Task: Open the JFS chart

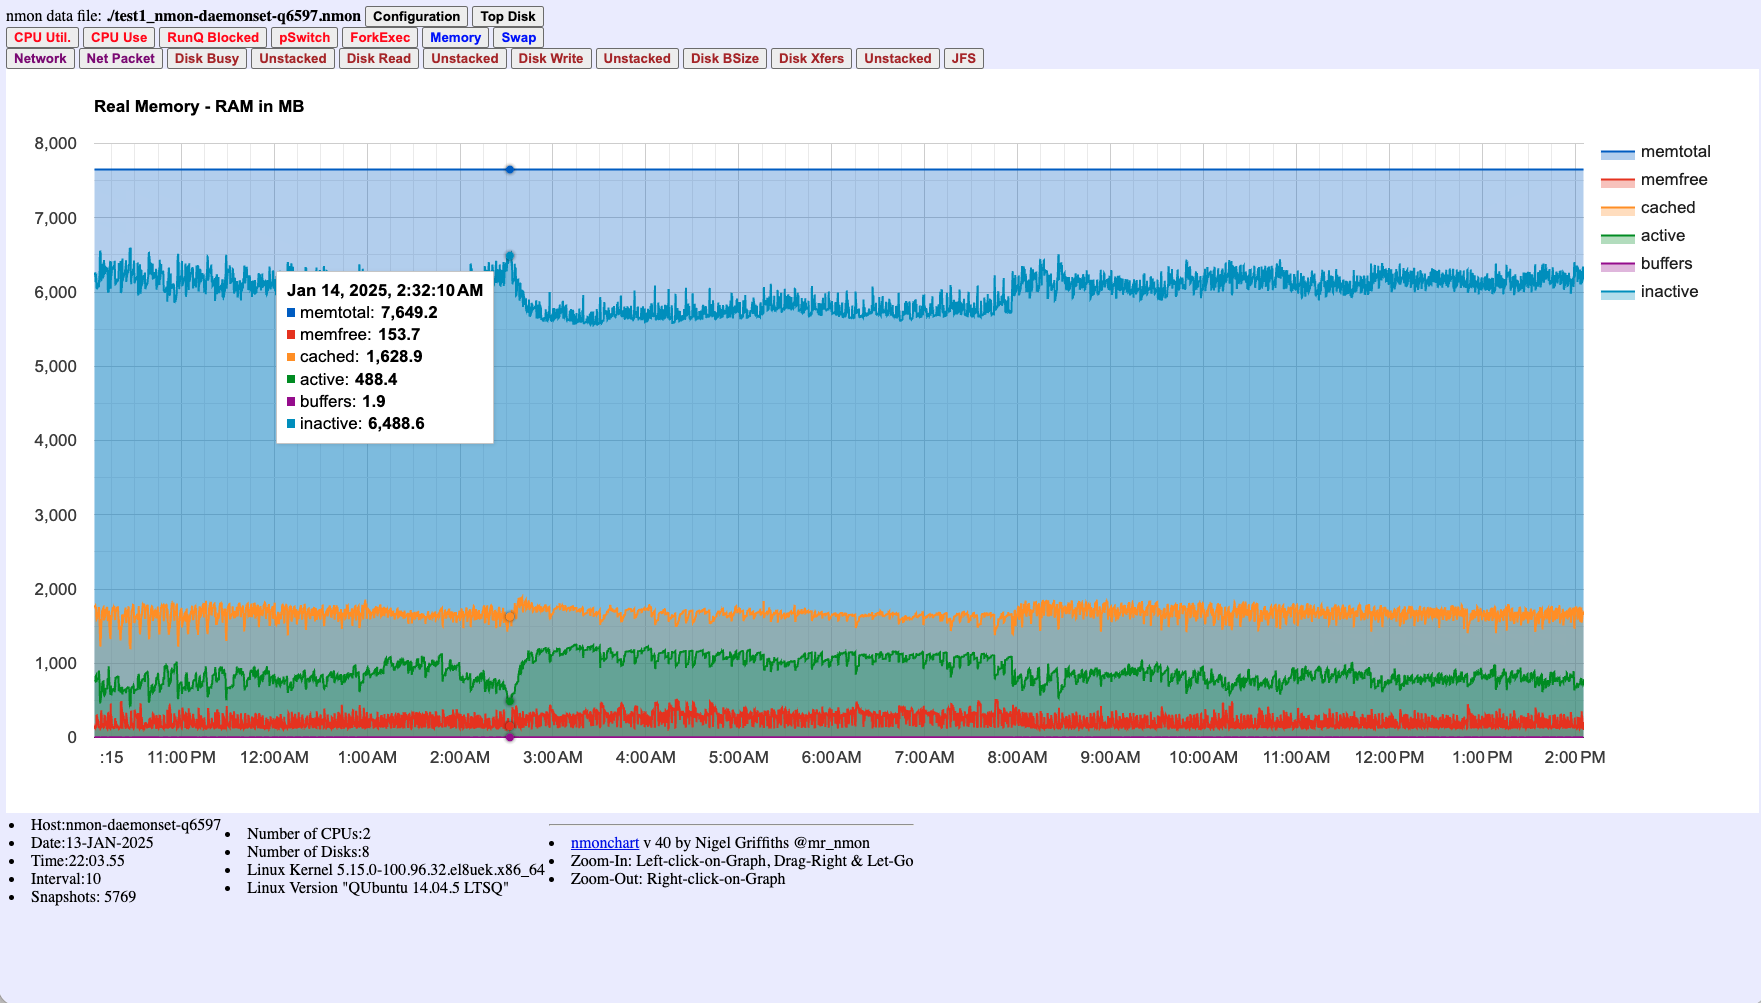Action: coord(963,58)
